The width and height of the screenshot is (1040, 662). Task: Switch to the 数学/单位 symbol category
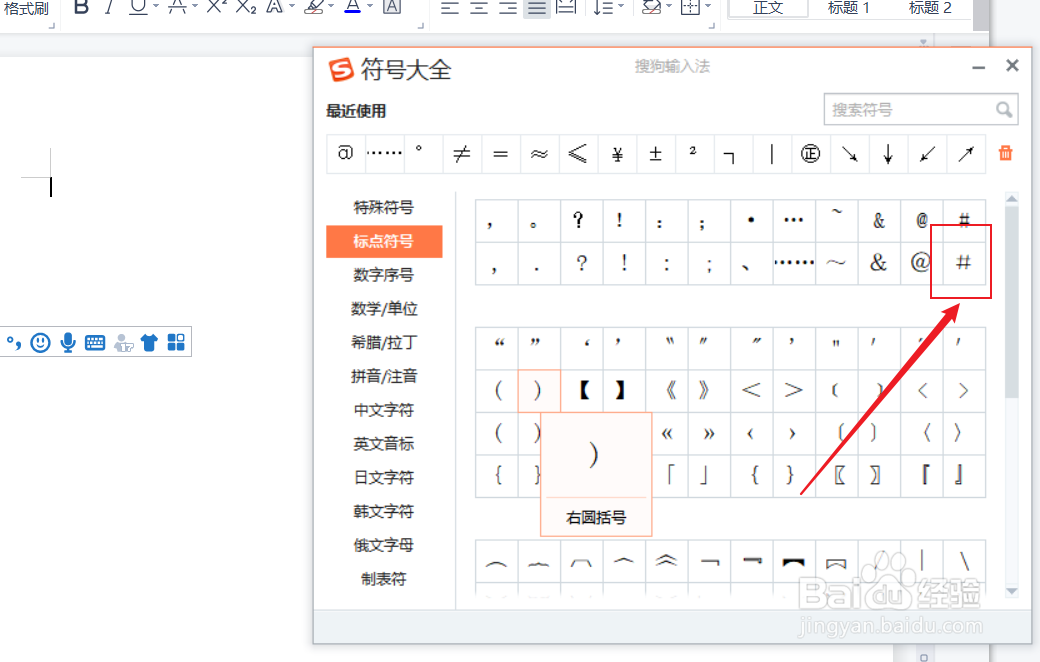[384, 308]
